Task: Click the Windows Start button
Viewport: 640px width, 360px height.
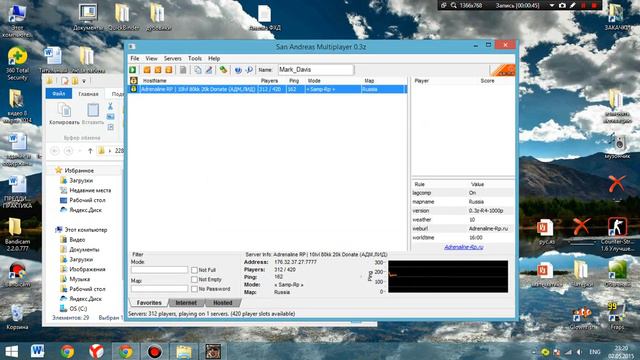Action: coord(11,351)
